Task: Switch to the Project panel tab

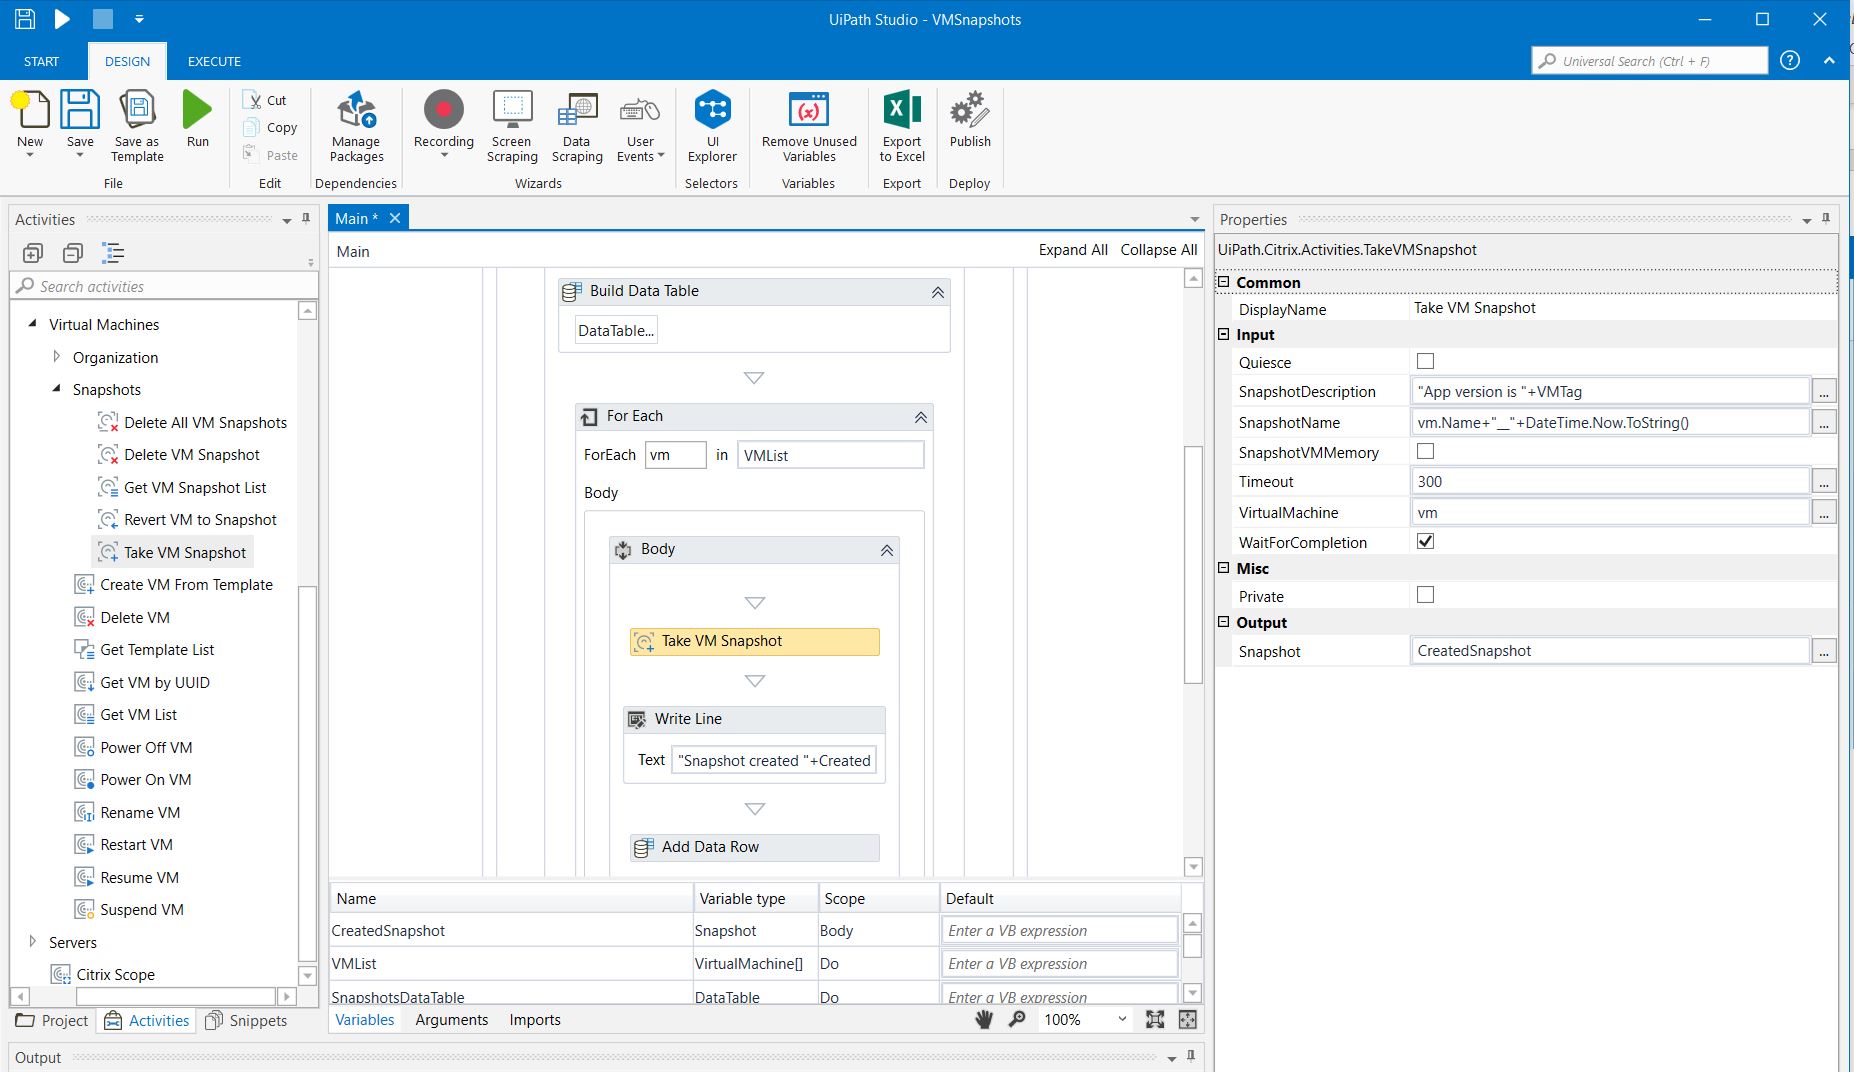Action: coord(53,1020)
